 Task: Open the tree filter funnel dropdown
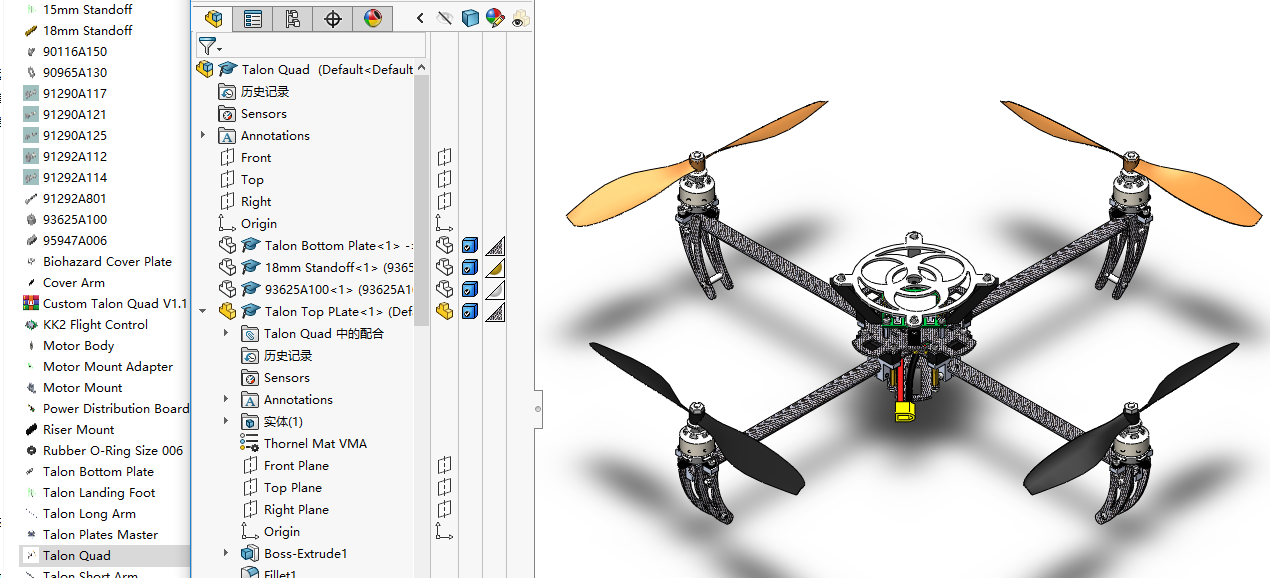[209, 46]
